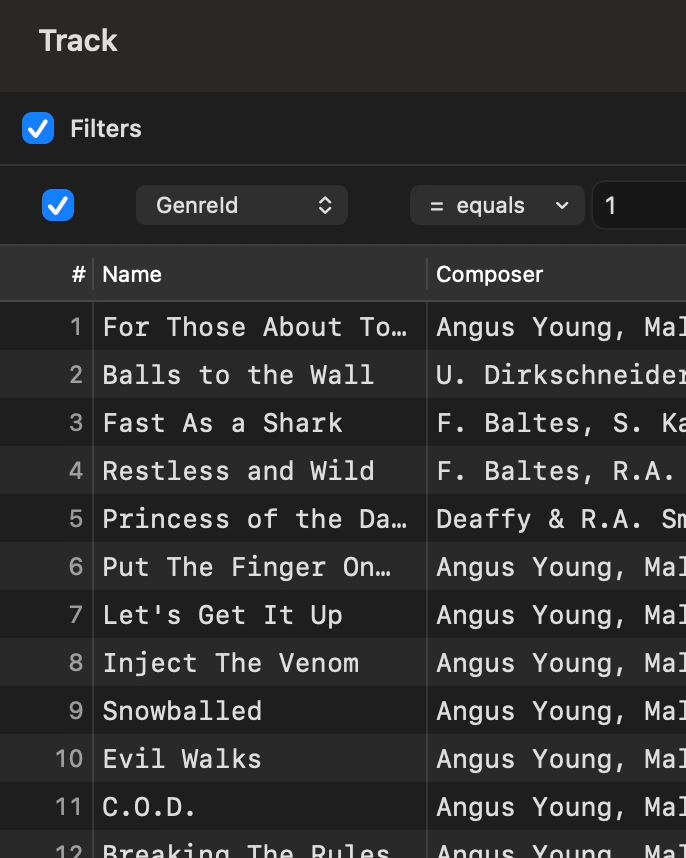Click row number 6
Screen dimensions: 686x858
[76, 566]
